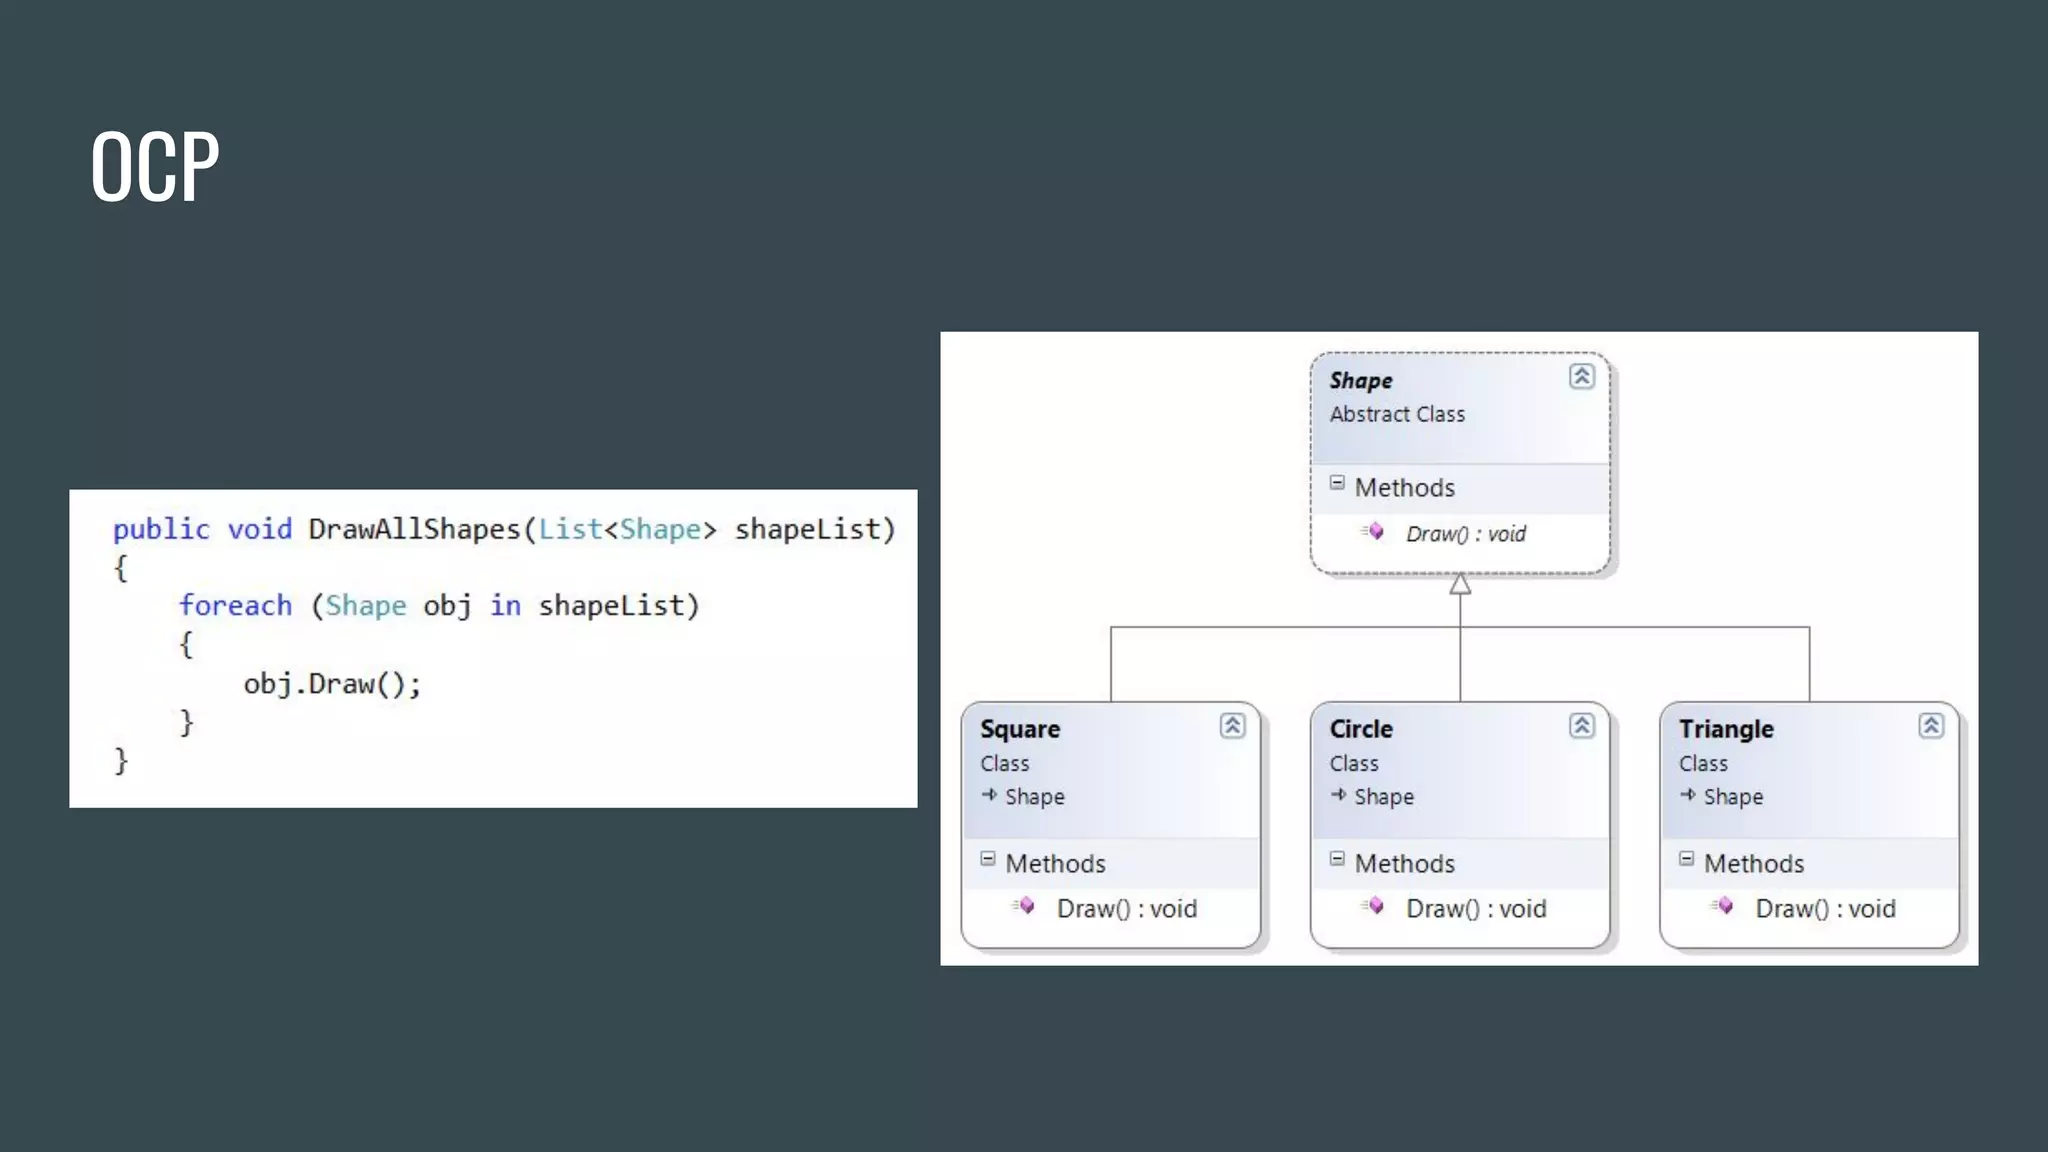Click the OCP slide title
This screenshot has height=1152, width=2048.
[155, 166]
